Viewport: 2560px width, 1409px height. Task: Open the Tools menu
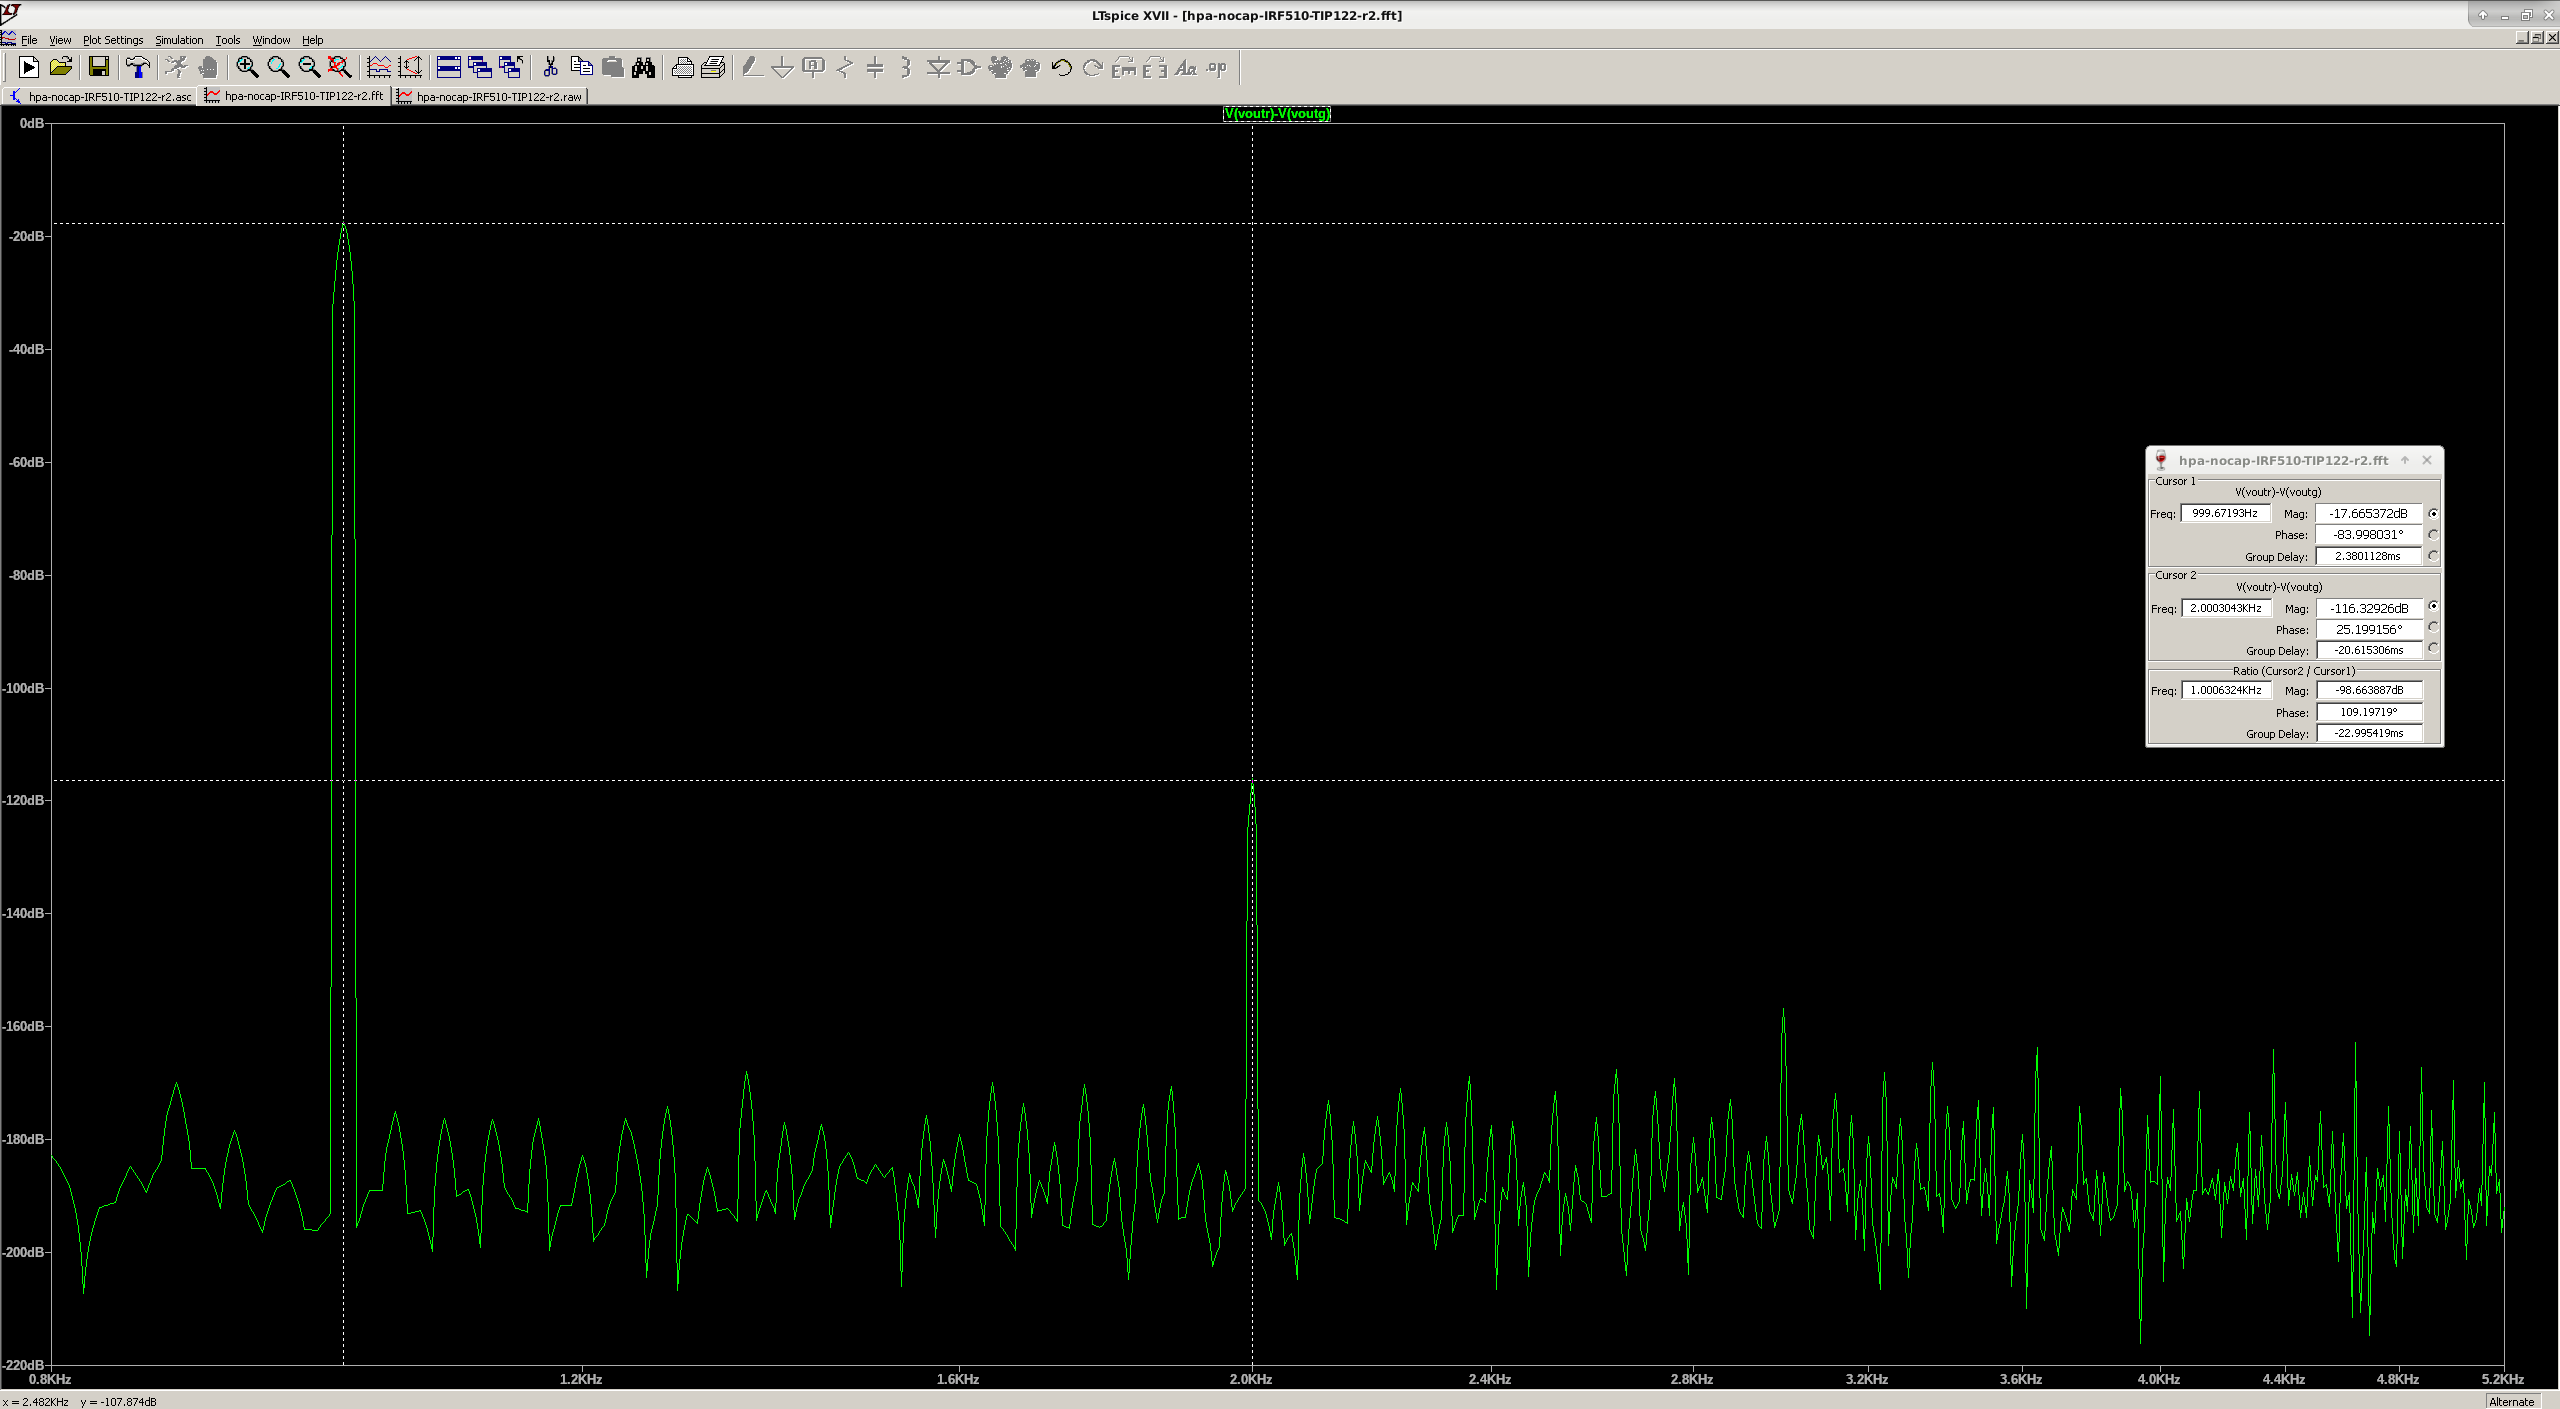point(228,40)
